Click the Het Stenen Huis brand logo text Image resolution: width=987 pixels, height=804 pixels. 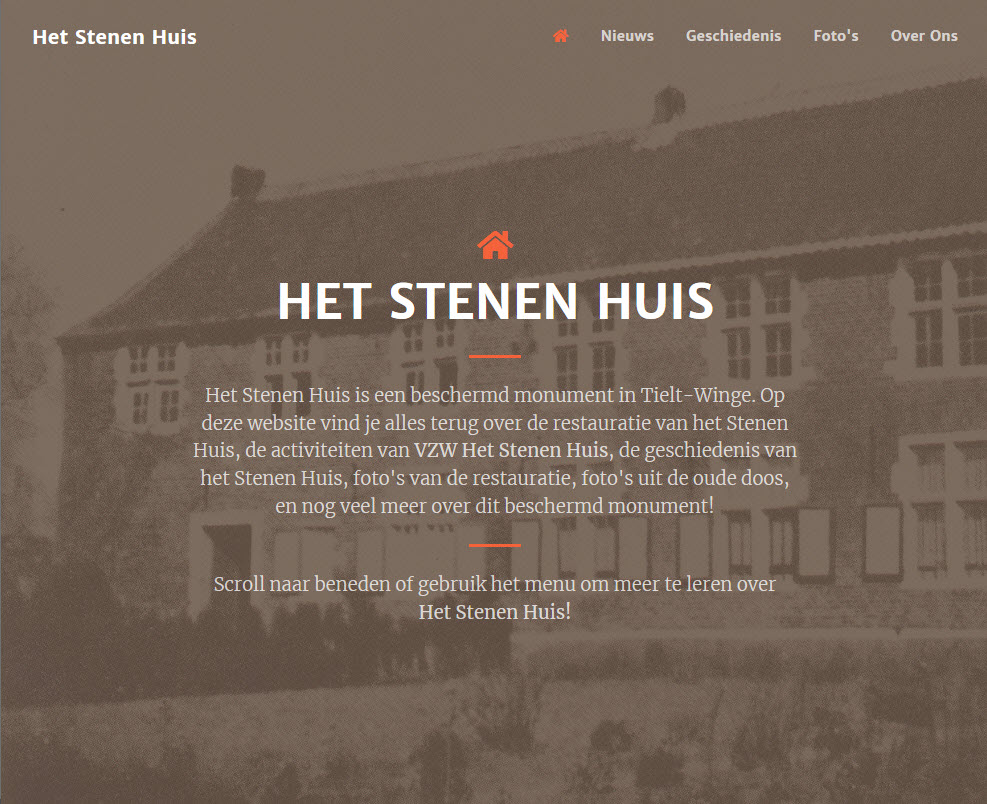pyautogui.click(x=115, y=37)
